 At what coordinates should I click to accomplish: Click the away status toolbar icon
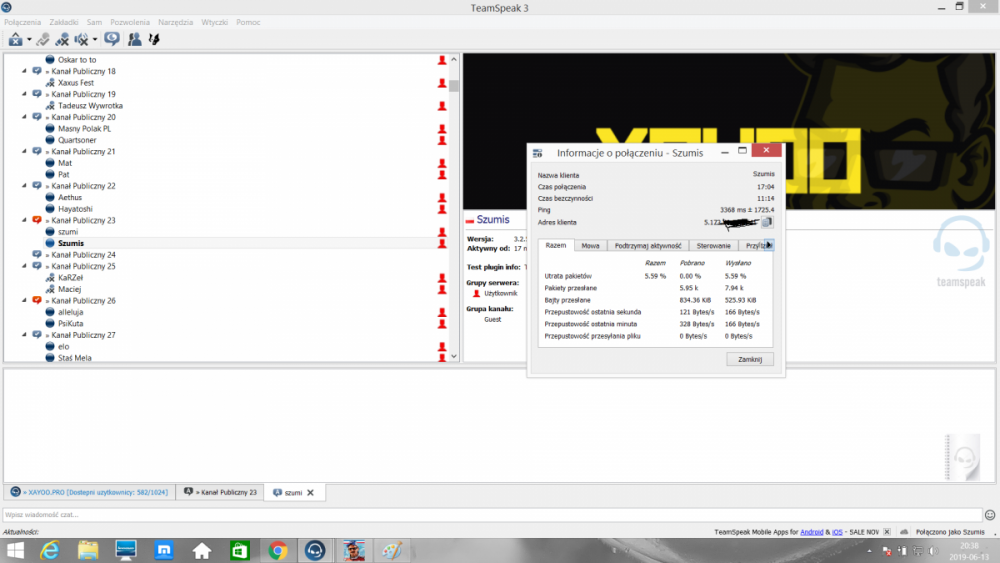(15, 40)
